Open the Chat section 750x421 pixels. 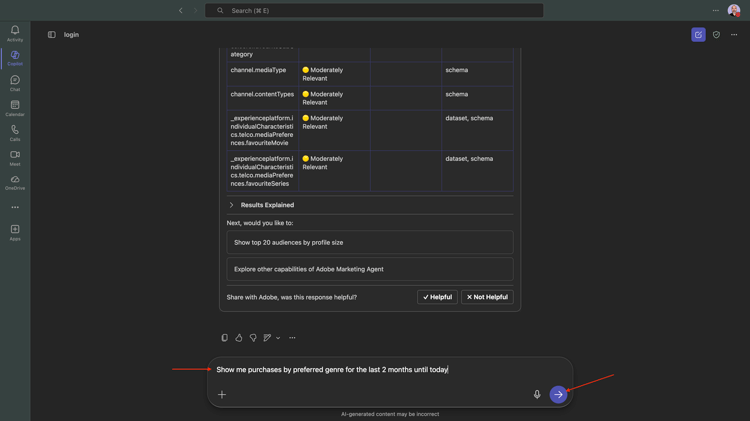coord(15,83)
